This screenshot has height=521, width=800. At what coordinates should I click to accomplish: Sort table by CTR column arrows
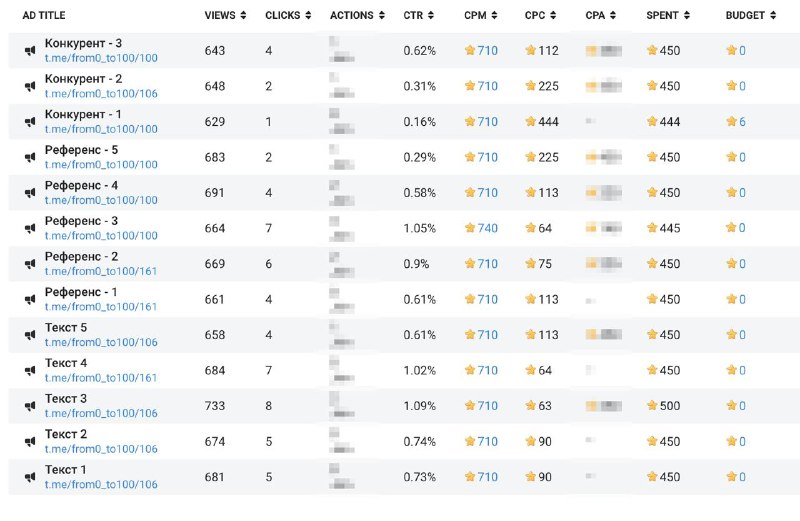click(431, 15)
